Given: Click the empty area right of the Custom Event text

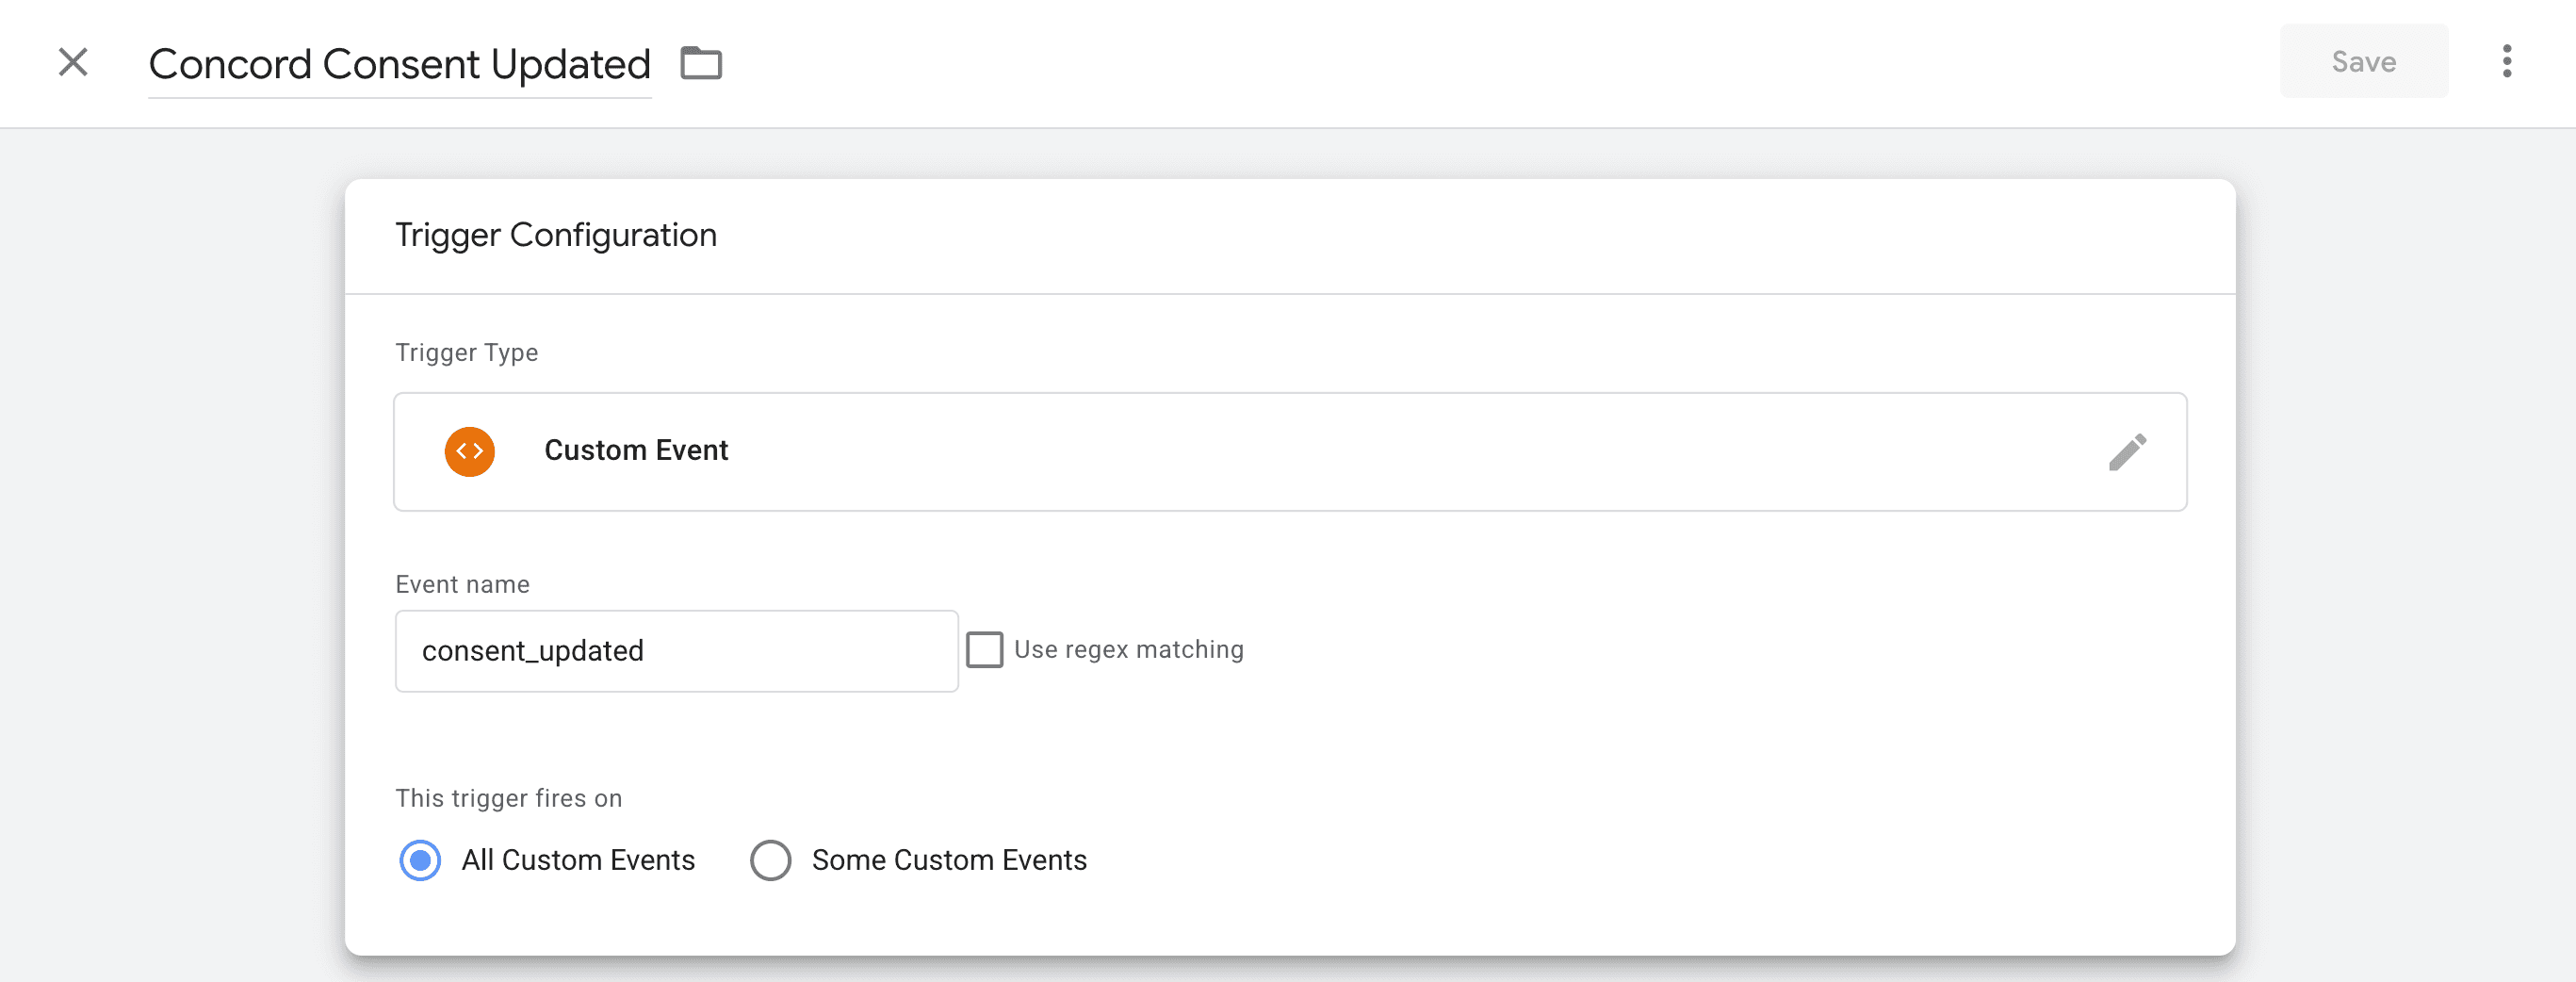Looking at the screenshot, I should 1400,452.
